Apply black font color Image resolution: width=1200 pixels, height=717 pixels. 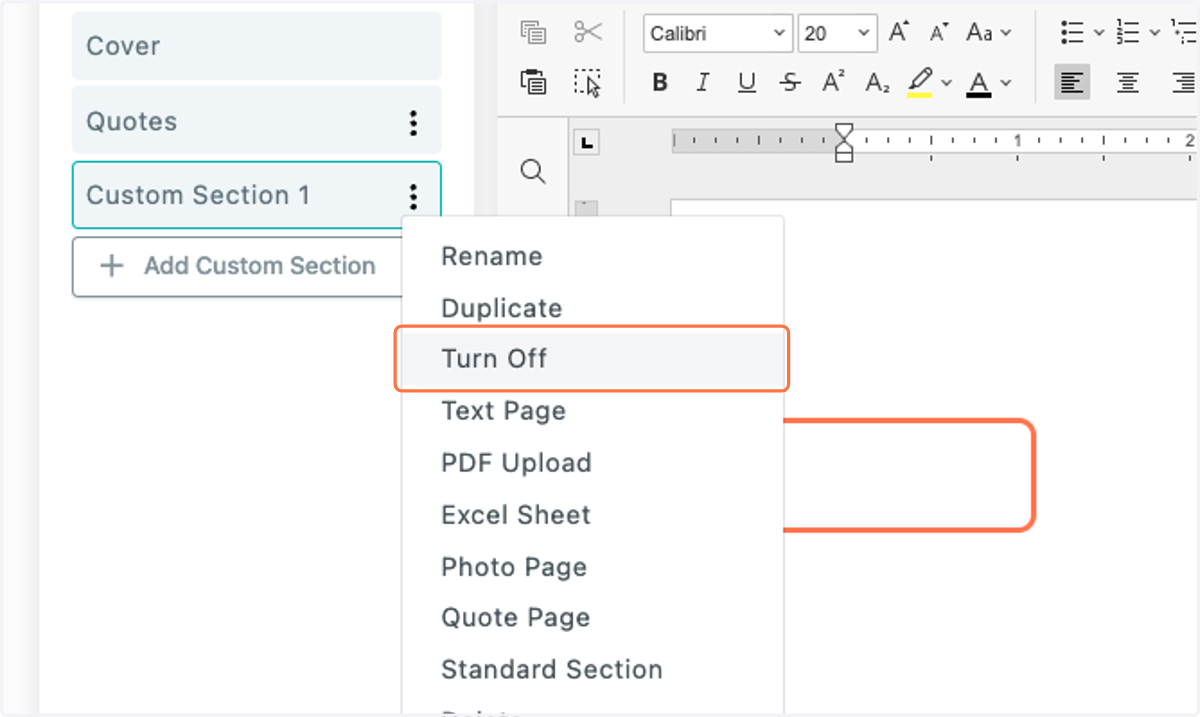[x=979, y=83]
